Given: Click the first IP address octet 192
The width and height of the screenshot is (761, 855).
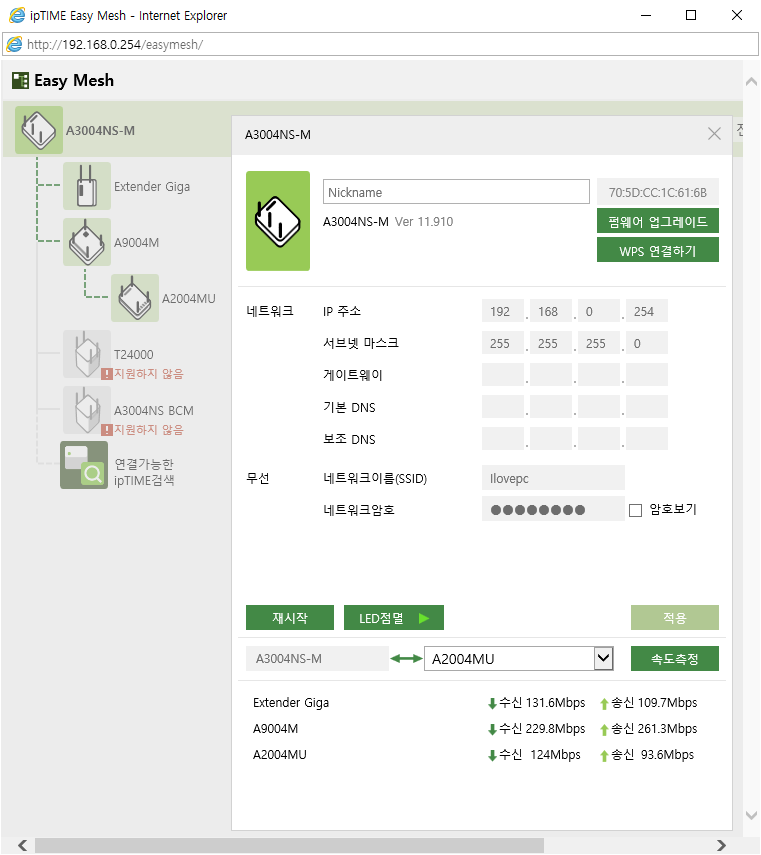Looking at the screenshot, I should click(503, 311).
